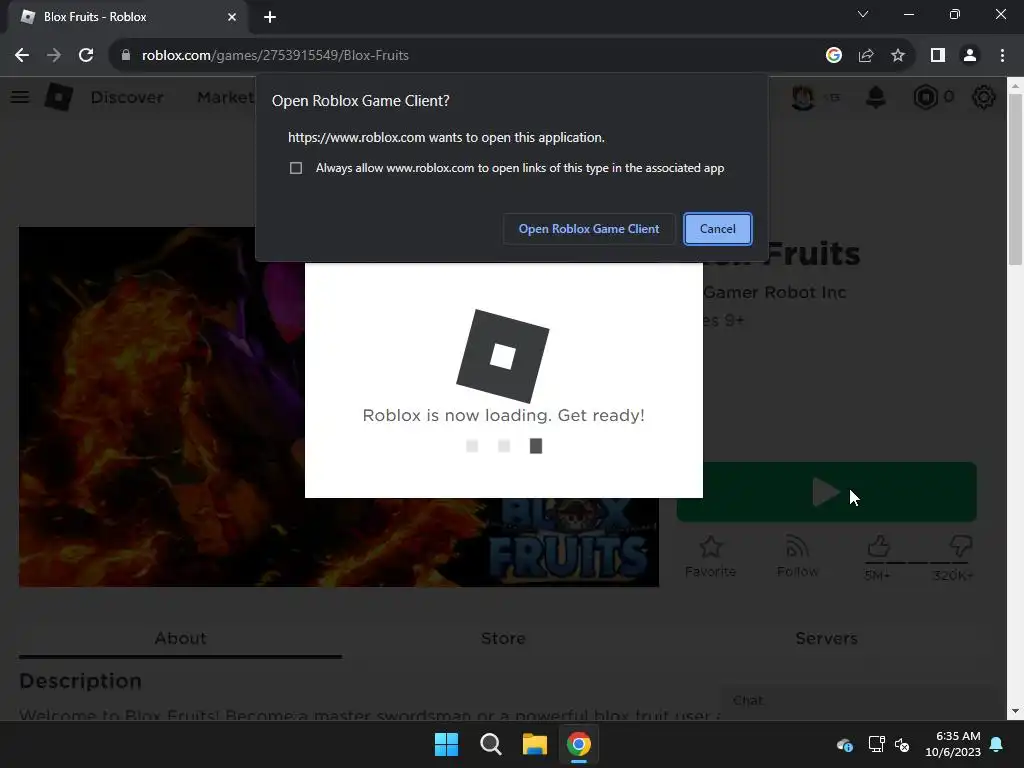The width and height of the screenshot is (1024, 768).
Task: Open the Robux balance icon
Action: coord(925,97)
